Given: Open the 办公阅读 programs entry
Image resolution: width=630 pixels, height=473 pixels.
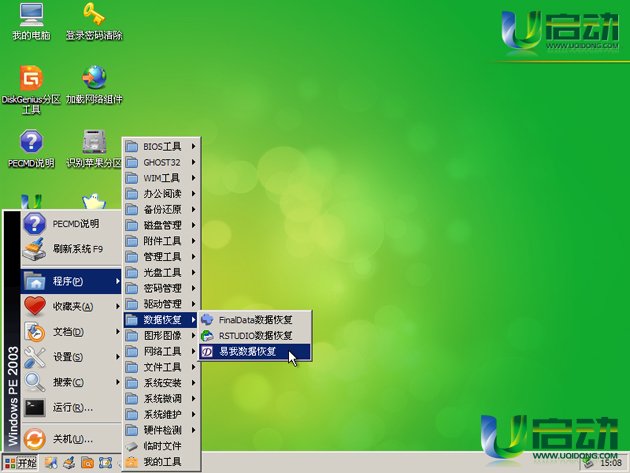Looking at the screenshot, I should [x=161, y=194].
